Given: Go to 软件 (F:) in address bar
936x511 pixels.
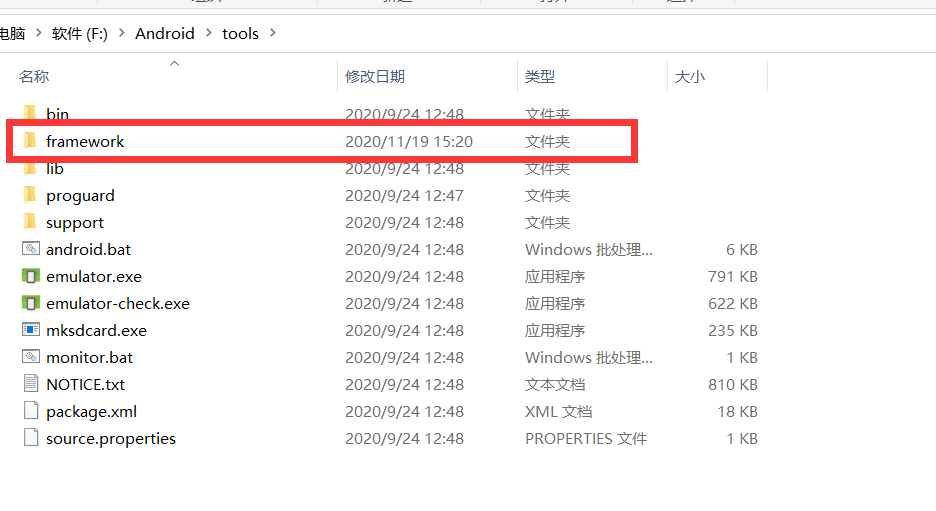Looking at the screenshot, I should (79, 33).
